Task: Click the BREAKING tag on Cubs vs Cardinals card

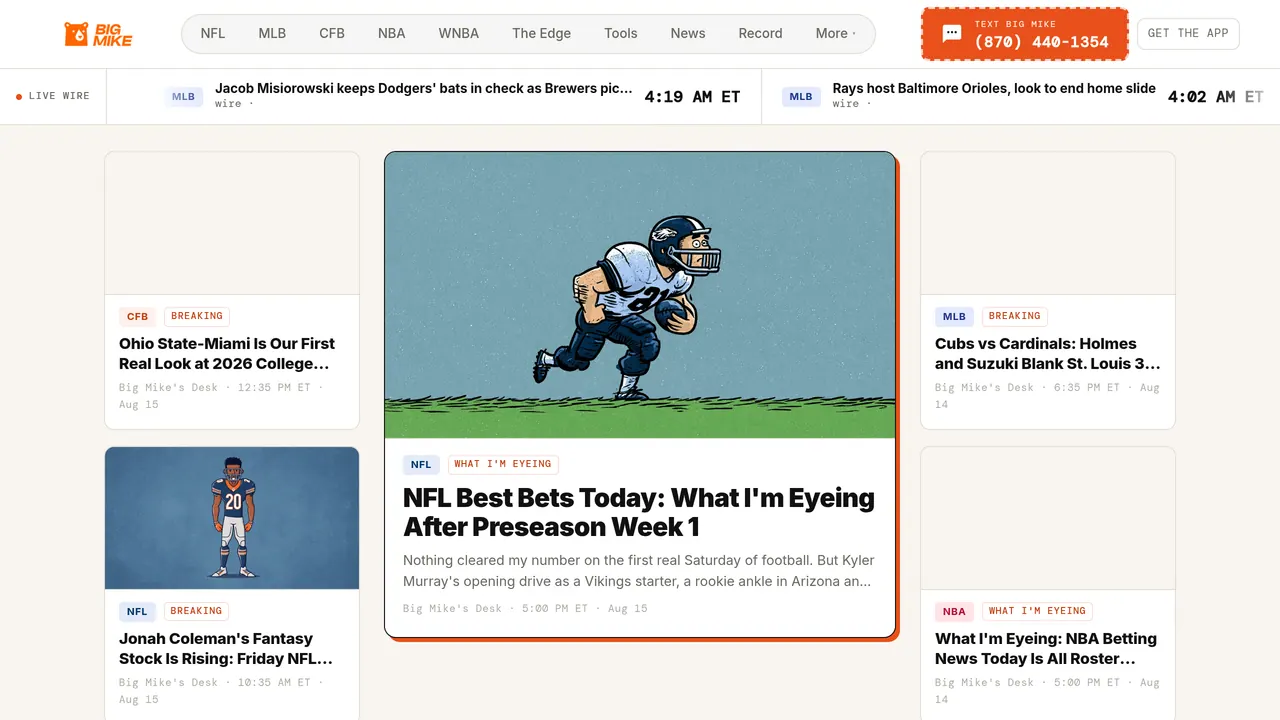Action: pyautogui.click(x=1015, y=316)
